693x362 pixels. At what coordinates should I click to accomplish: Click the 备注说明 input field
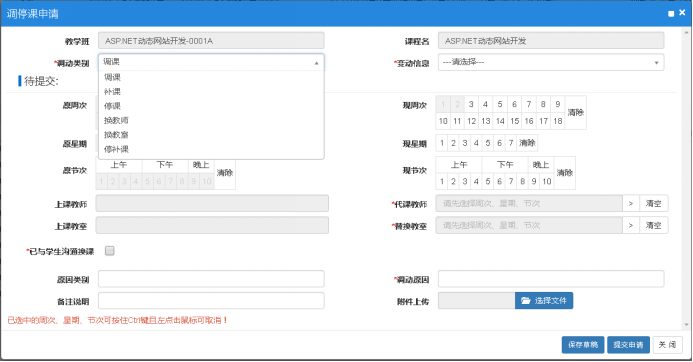pos(211,301)
